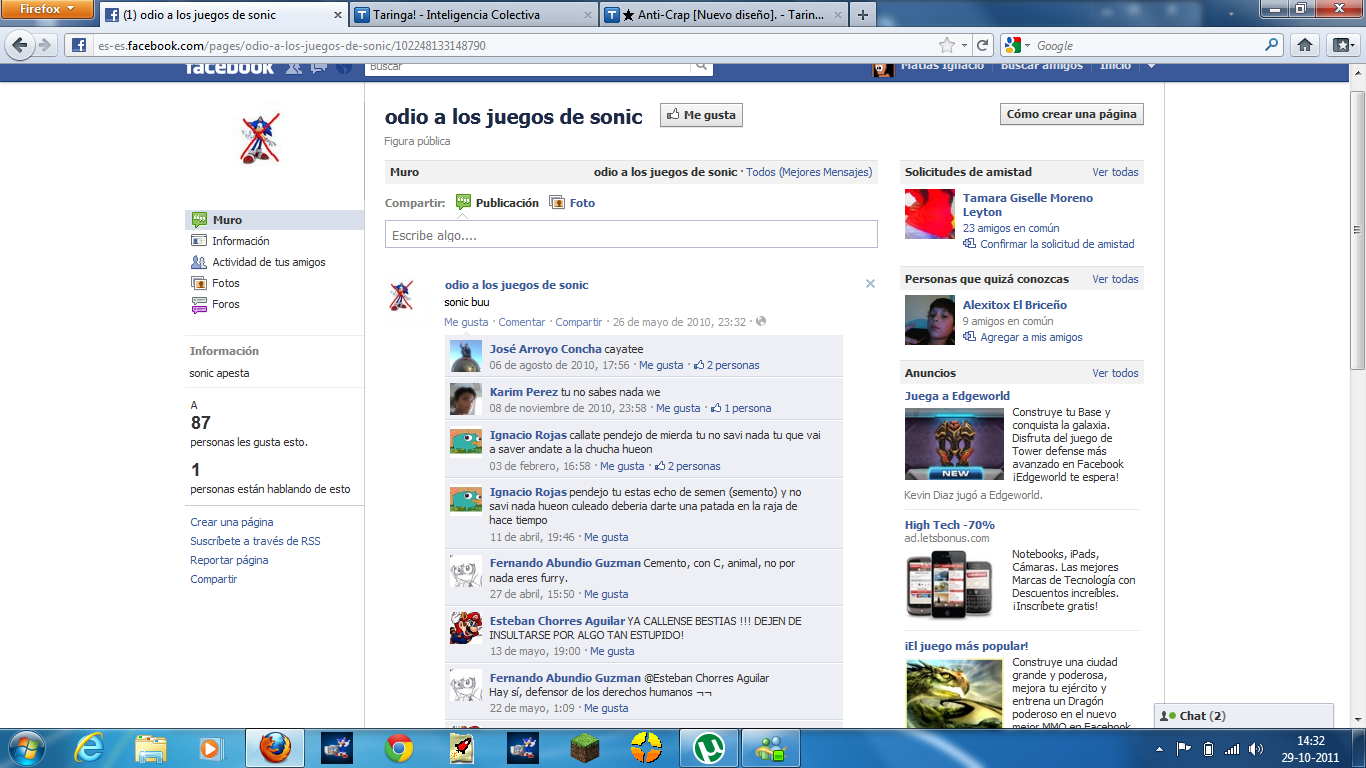The width and height of the screenshot is (1366, 768).
Task: Click the Firefox home button
Action: pyautogui.click(x=1304, y=45)
